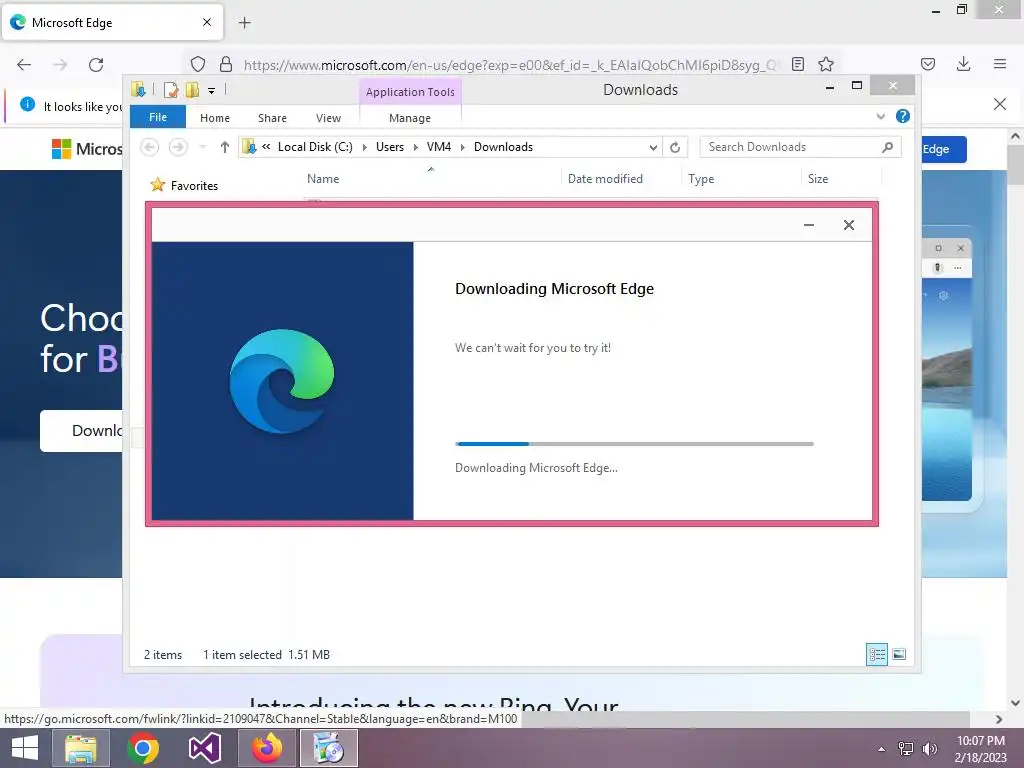Open the Firefox hamburger menu
Screen dimensions: 1024x768
click(x=1000, y=64)
